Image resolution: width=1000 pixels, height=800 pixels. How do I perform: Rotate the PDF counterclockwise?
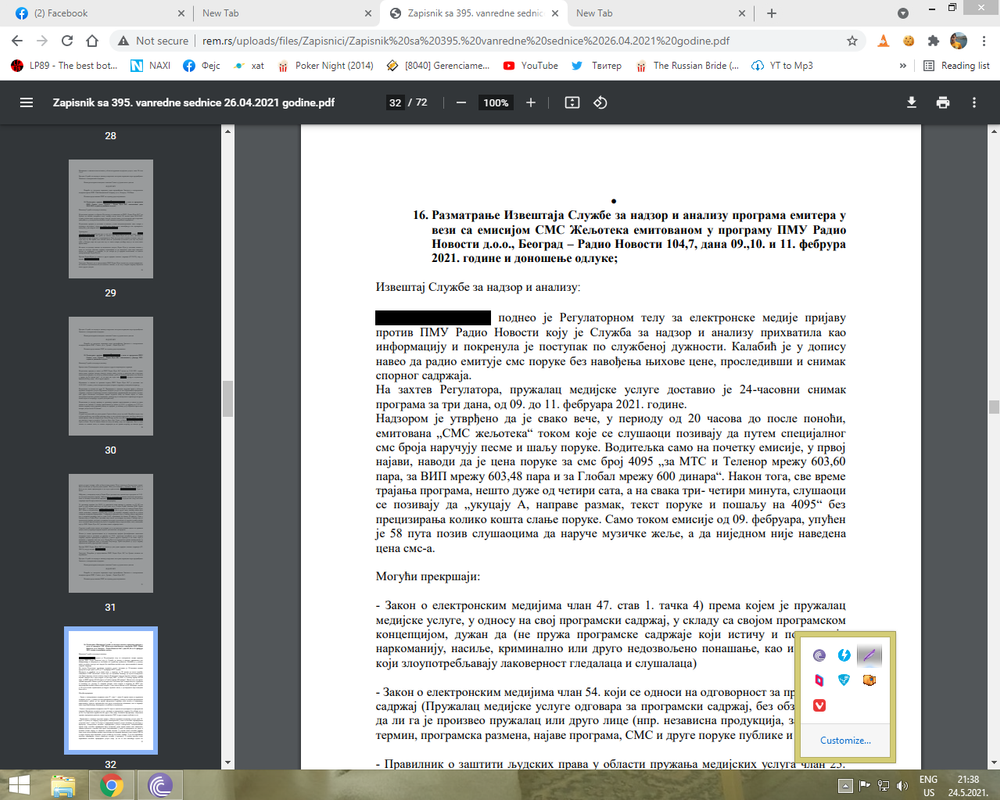(x=600, y=103)
